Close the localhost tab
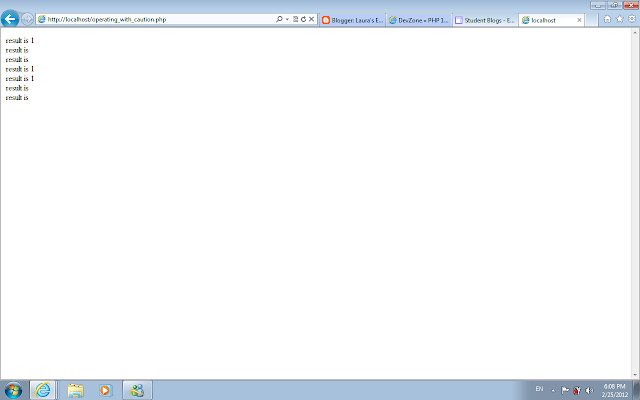The width and height of the screenshot is (640, 400). pos(579,20)
